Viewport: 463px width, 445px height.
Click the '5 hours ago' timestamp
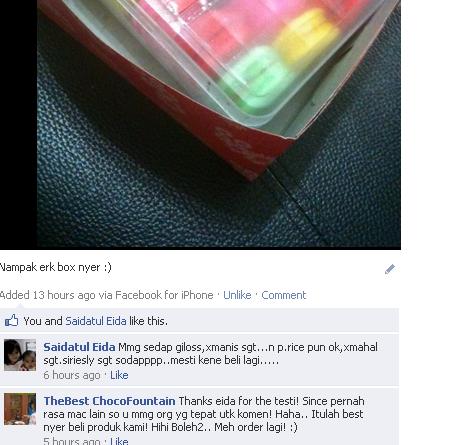click(x=72, y=441)
